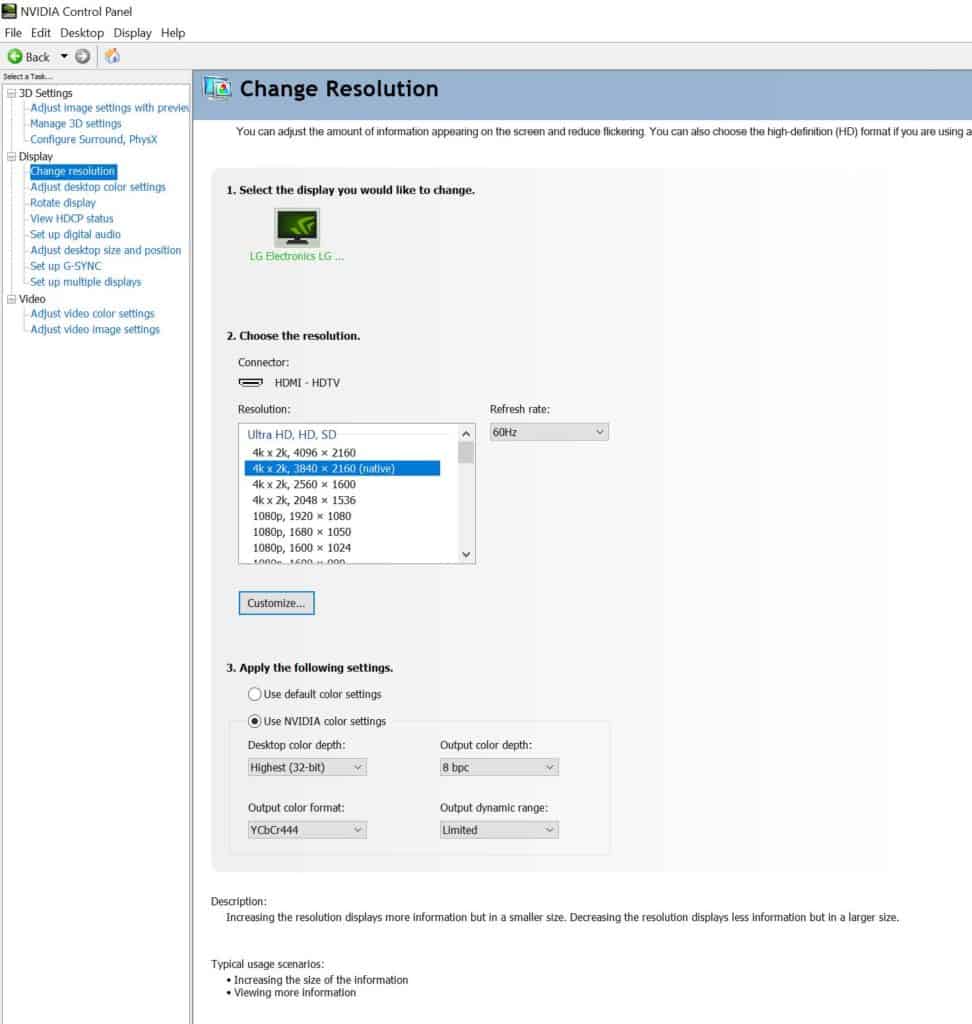Collapse the Video tree node
This screenshot has height=1024, width=972.
pyautogui.click(x=11, y=299)
